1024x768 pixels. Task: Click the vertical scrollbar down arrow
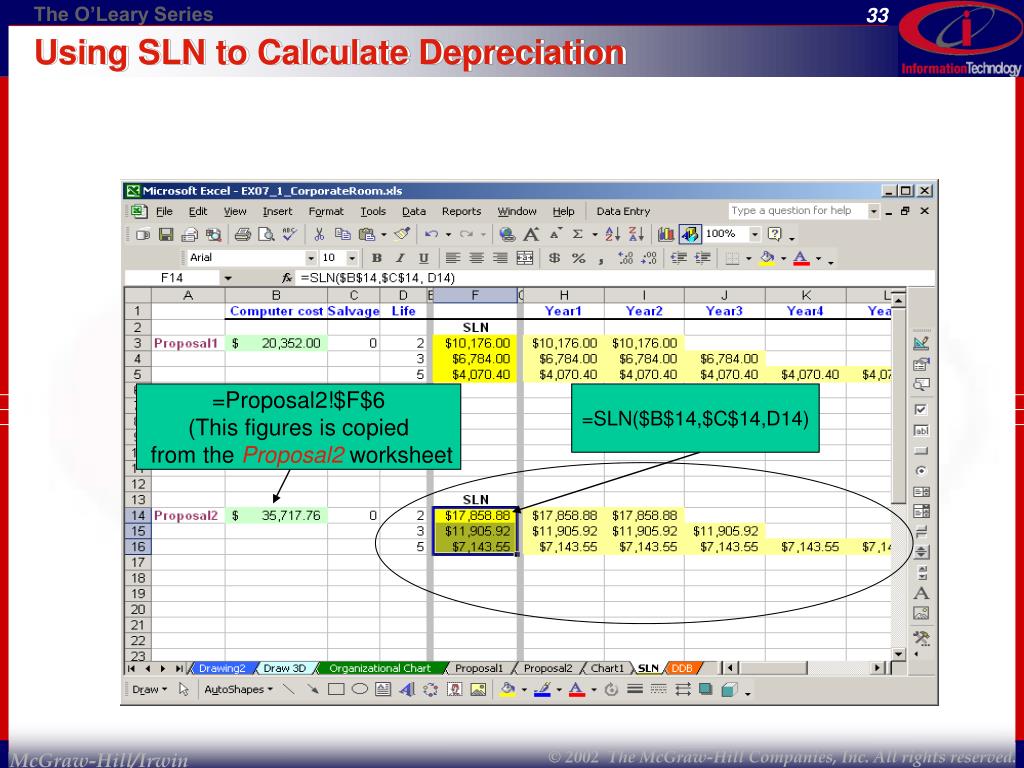pos(899,654)
